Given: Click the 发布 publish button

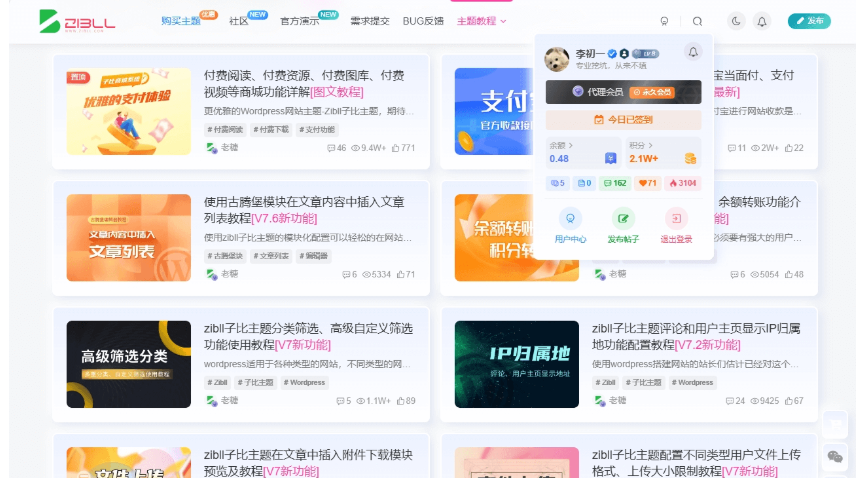Looking at the screenshot, I should pos(809,21).
